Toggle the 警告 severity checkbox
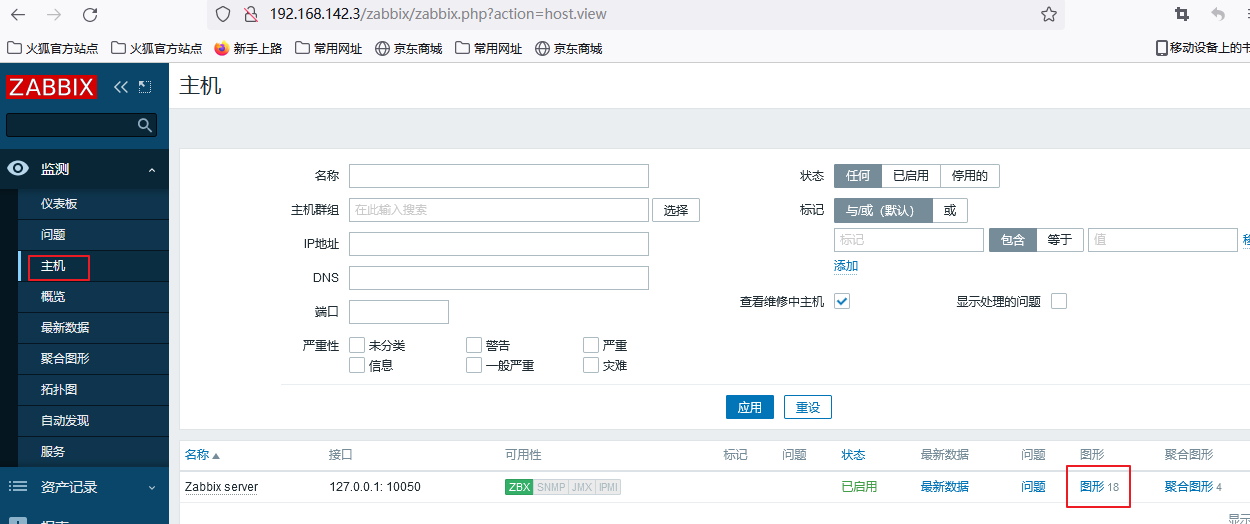This screenshot has height=524, width=1250. click(474, 345)
